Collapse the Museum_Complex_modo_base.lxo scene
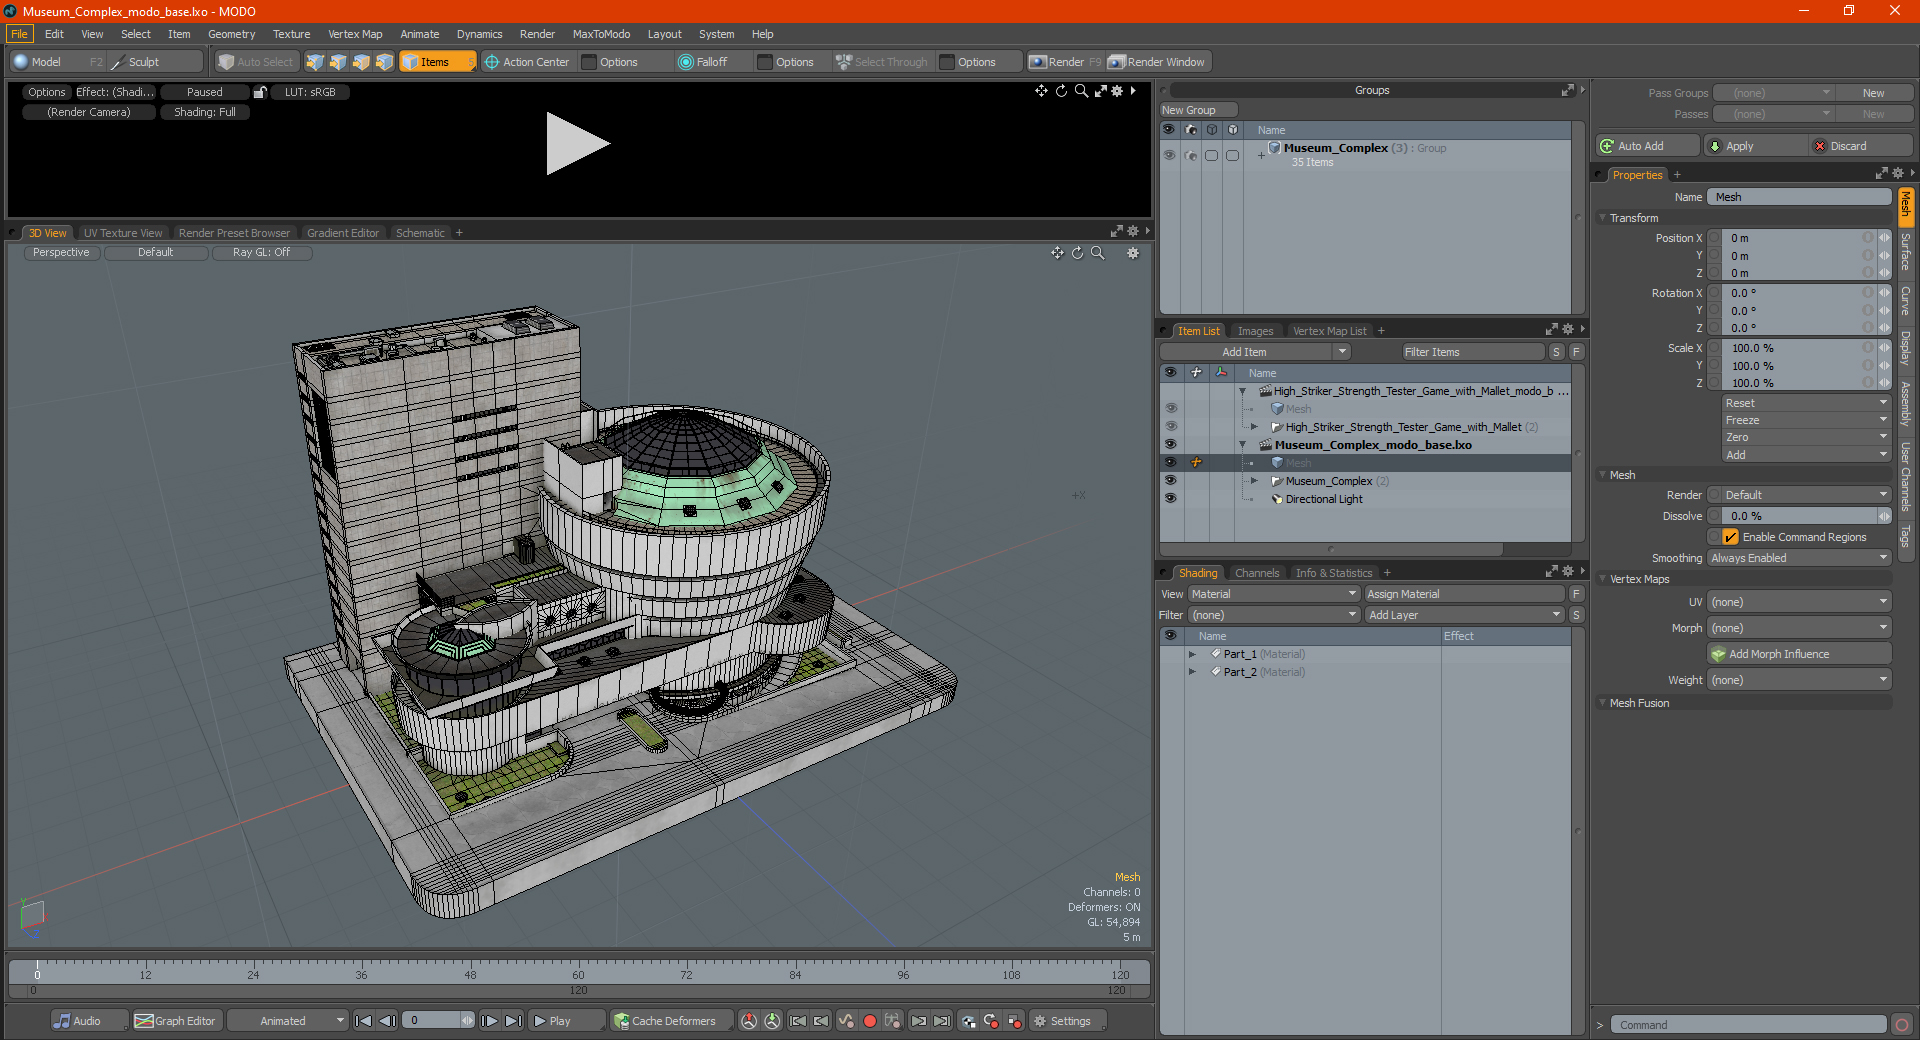The width and height of the screenshot is (1920, 1040). coord(1243,445)
